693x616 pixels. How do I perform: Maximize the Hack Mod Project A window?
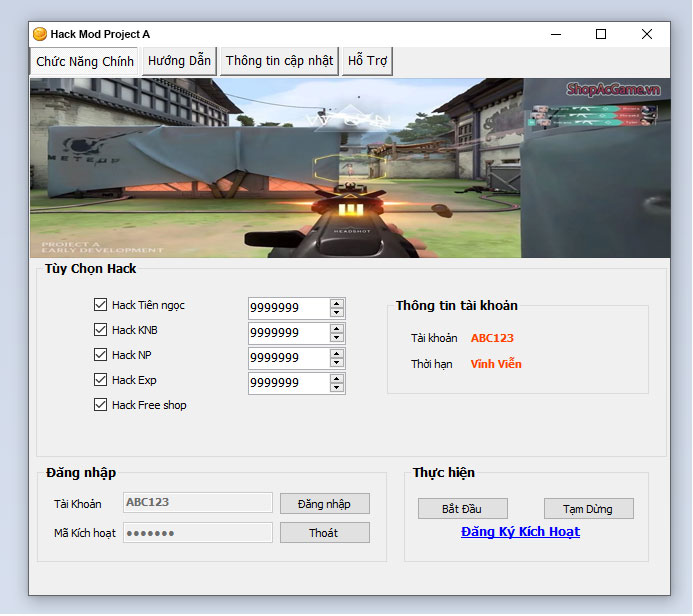pyautogui.click(x=601, y=34)
